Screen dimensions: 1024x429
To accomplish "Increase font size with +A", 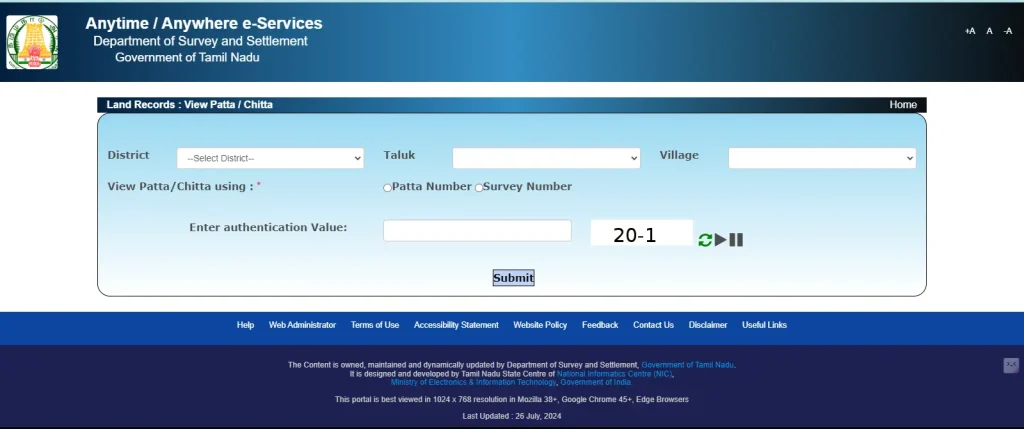I will [x=970, y=31].
